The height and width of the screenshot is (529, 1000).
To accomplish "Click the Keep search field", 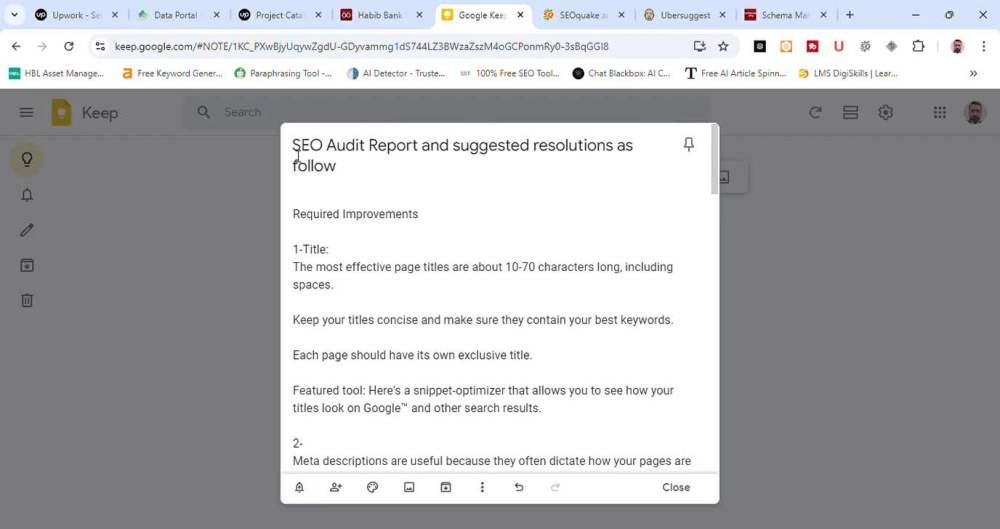I will coord(446,112).
